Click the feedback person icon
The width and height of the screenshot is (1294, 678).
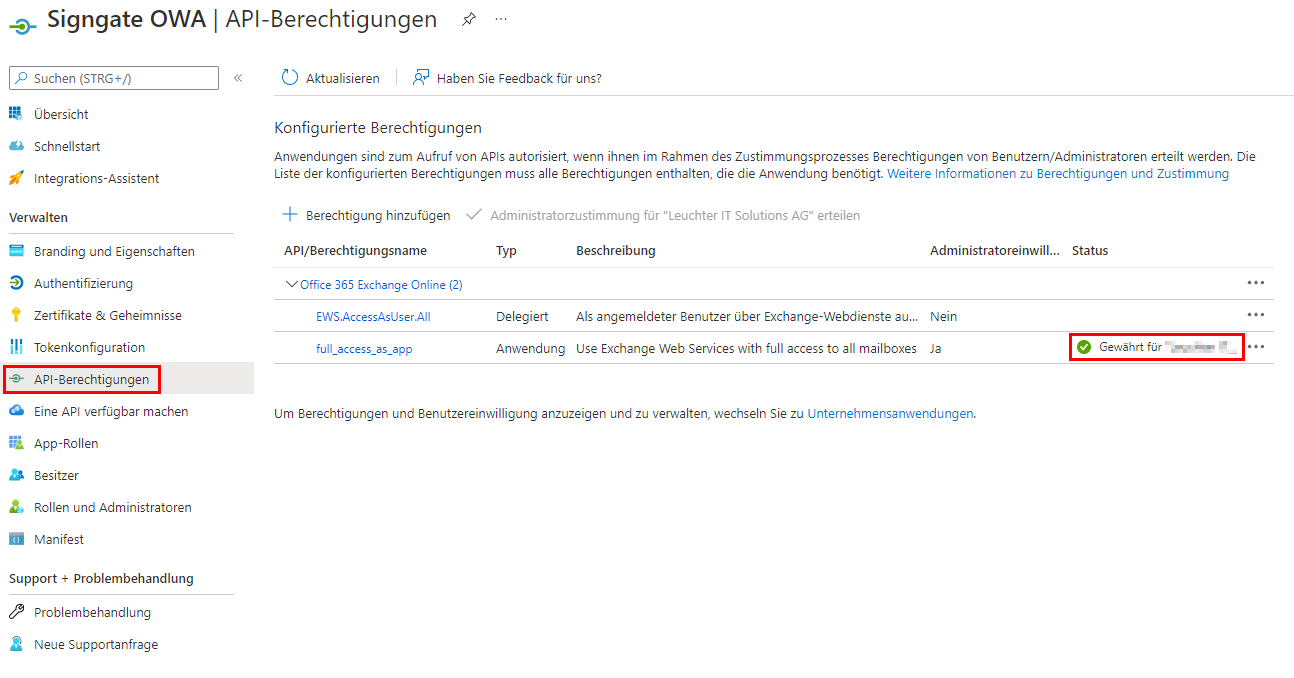(x=421, y=78)
